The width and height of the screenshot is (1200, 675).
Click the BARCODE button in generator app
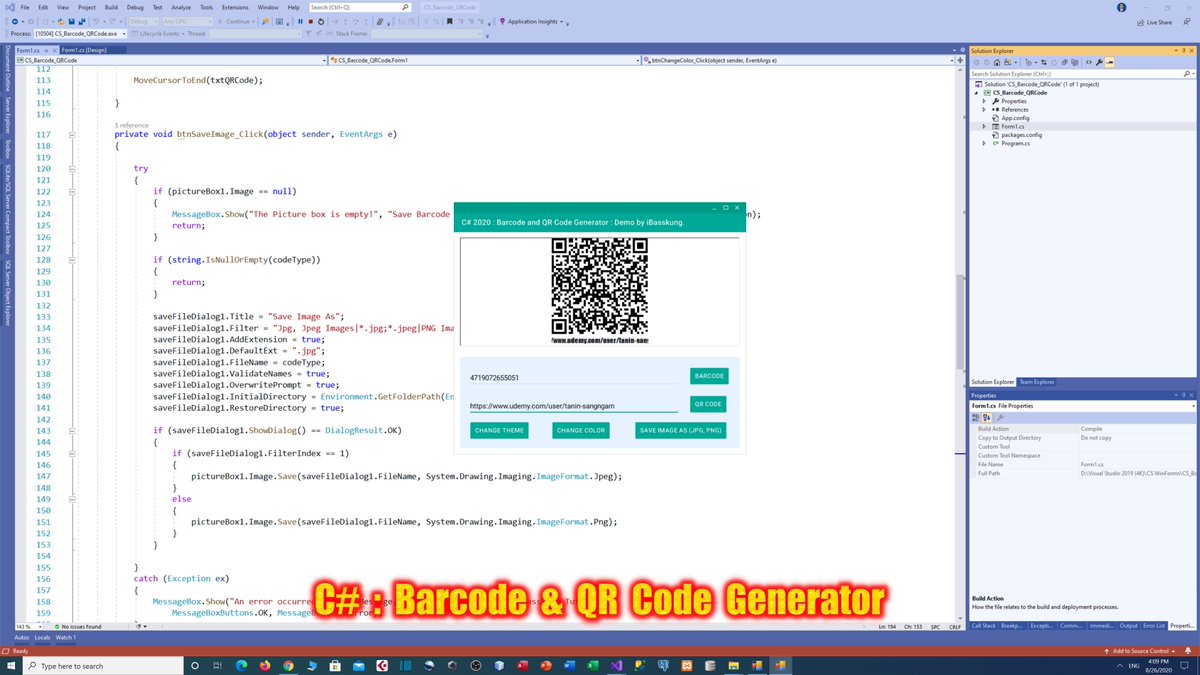(709, 376)
